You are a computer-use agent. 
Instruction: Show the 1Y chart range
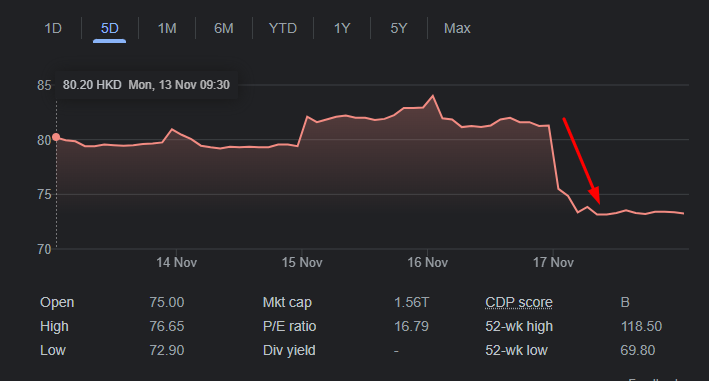[342, 28]
